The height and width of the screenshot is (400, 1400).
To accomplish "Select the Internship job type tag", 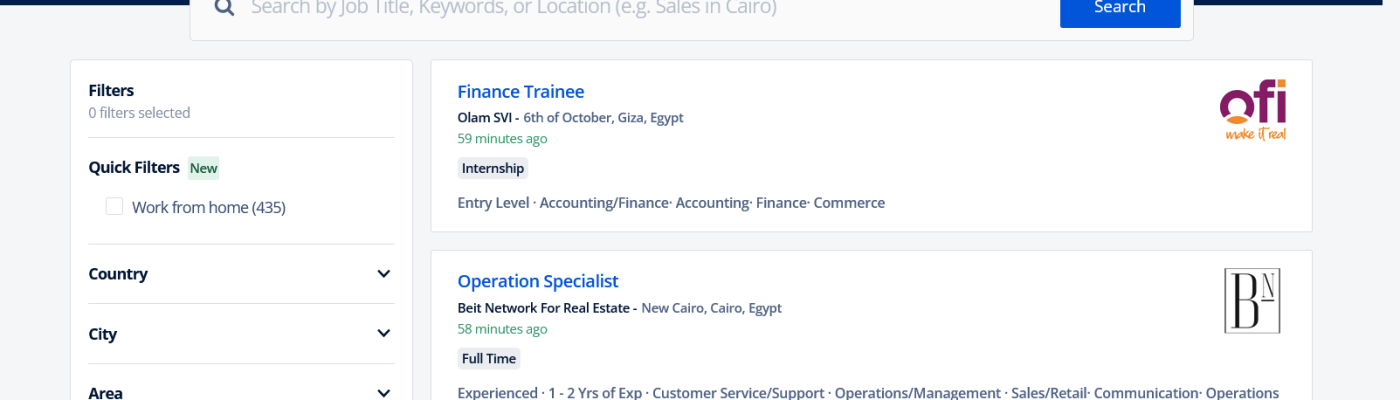I will coord(492,168).
